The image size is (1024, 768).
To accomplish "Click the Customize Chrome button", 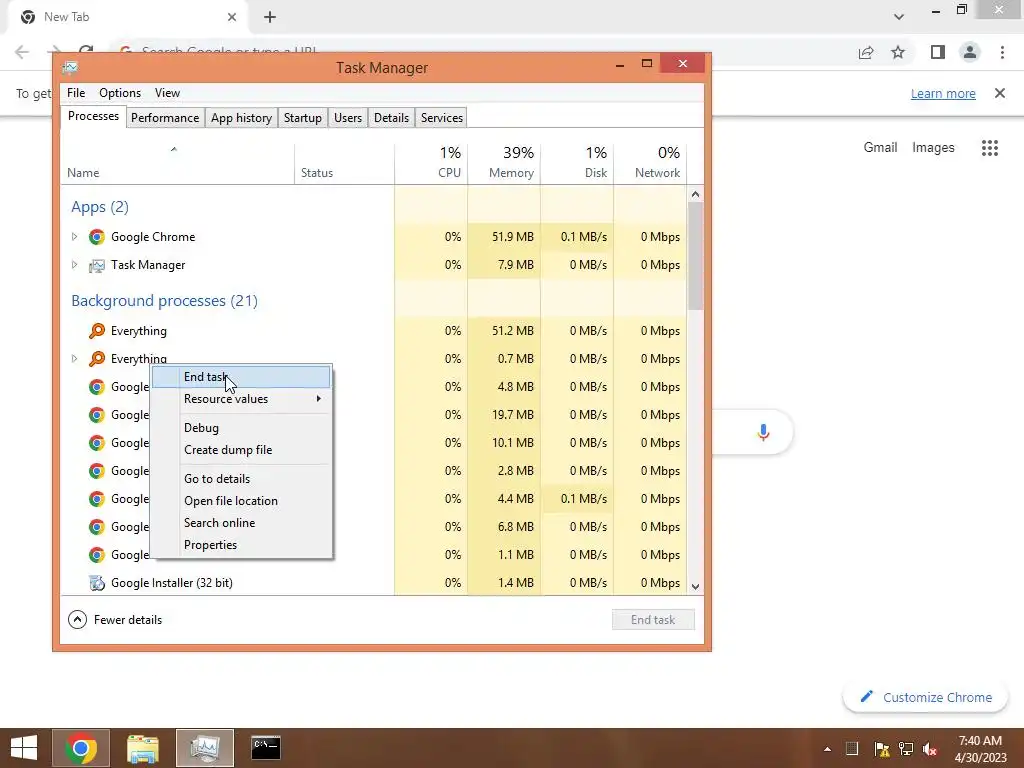I will [x=925, y=697].
